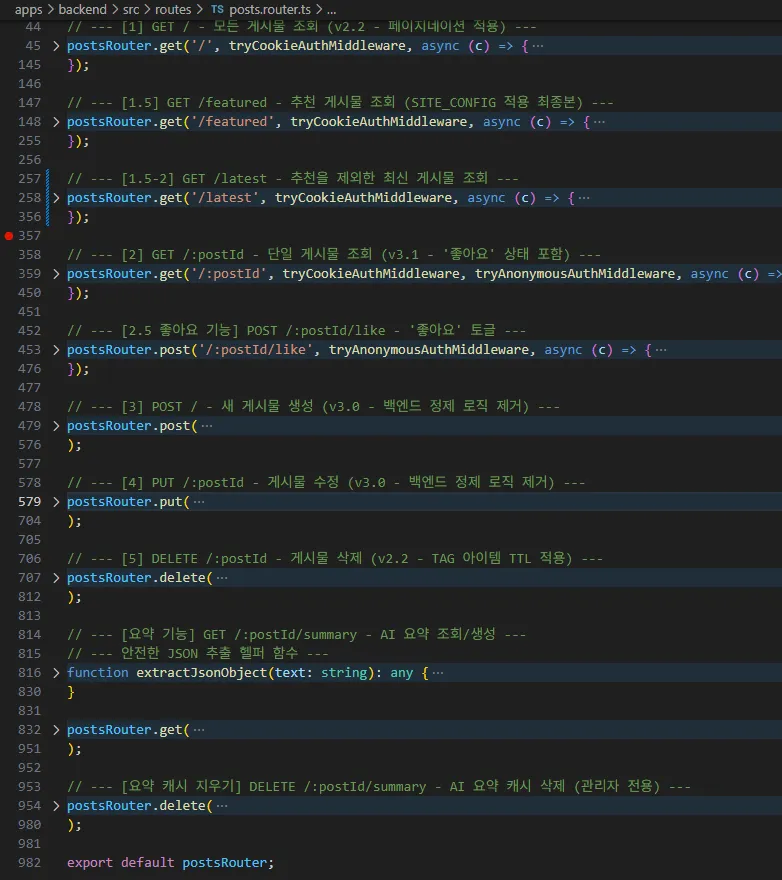This screenshot has height=880, width=782.
Task: Click the folded-code ellipsis on line 148
Action: [x=600, y=122]
